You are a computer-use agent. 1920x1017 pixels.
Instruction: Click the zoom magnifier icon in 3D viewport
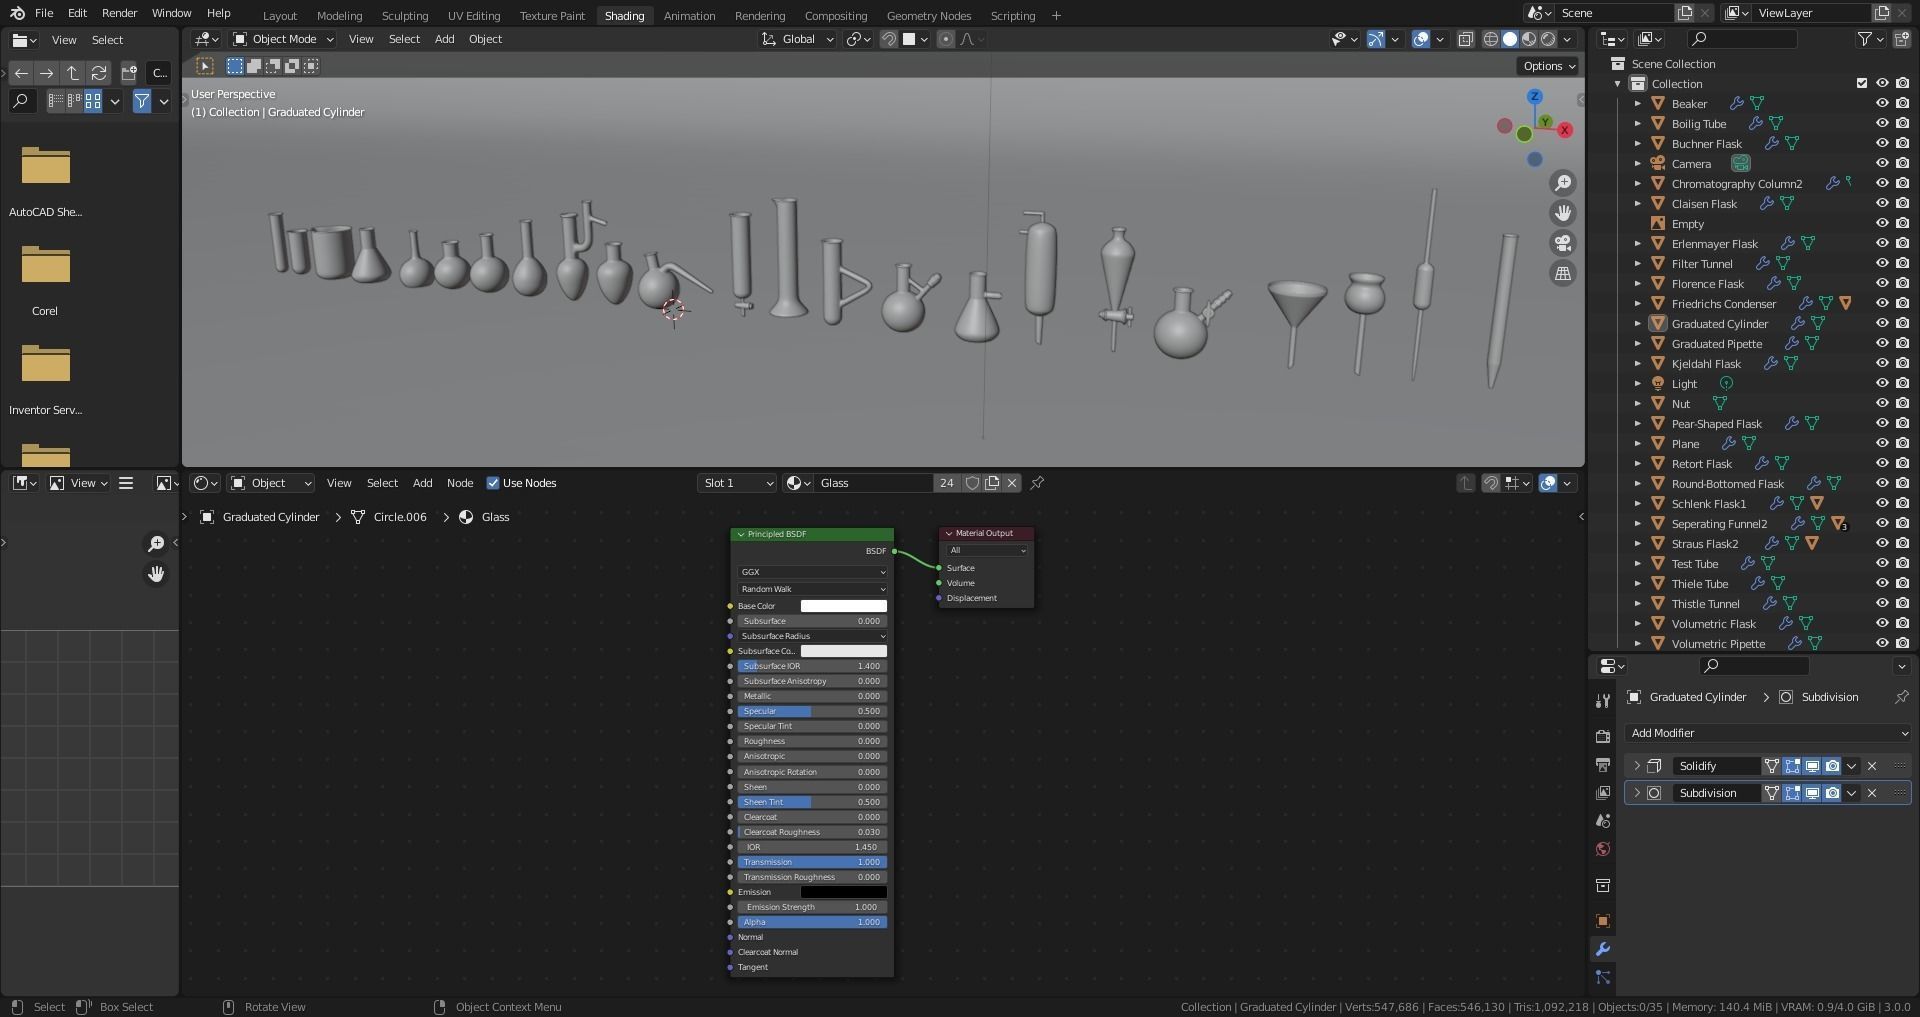[1562, 183]
